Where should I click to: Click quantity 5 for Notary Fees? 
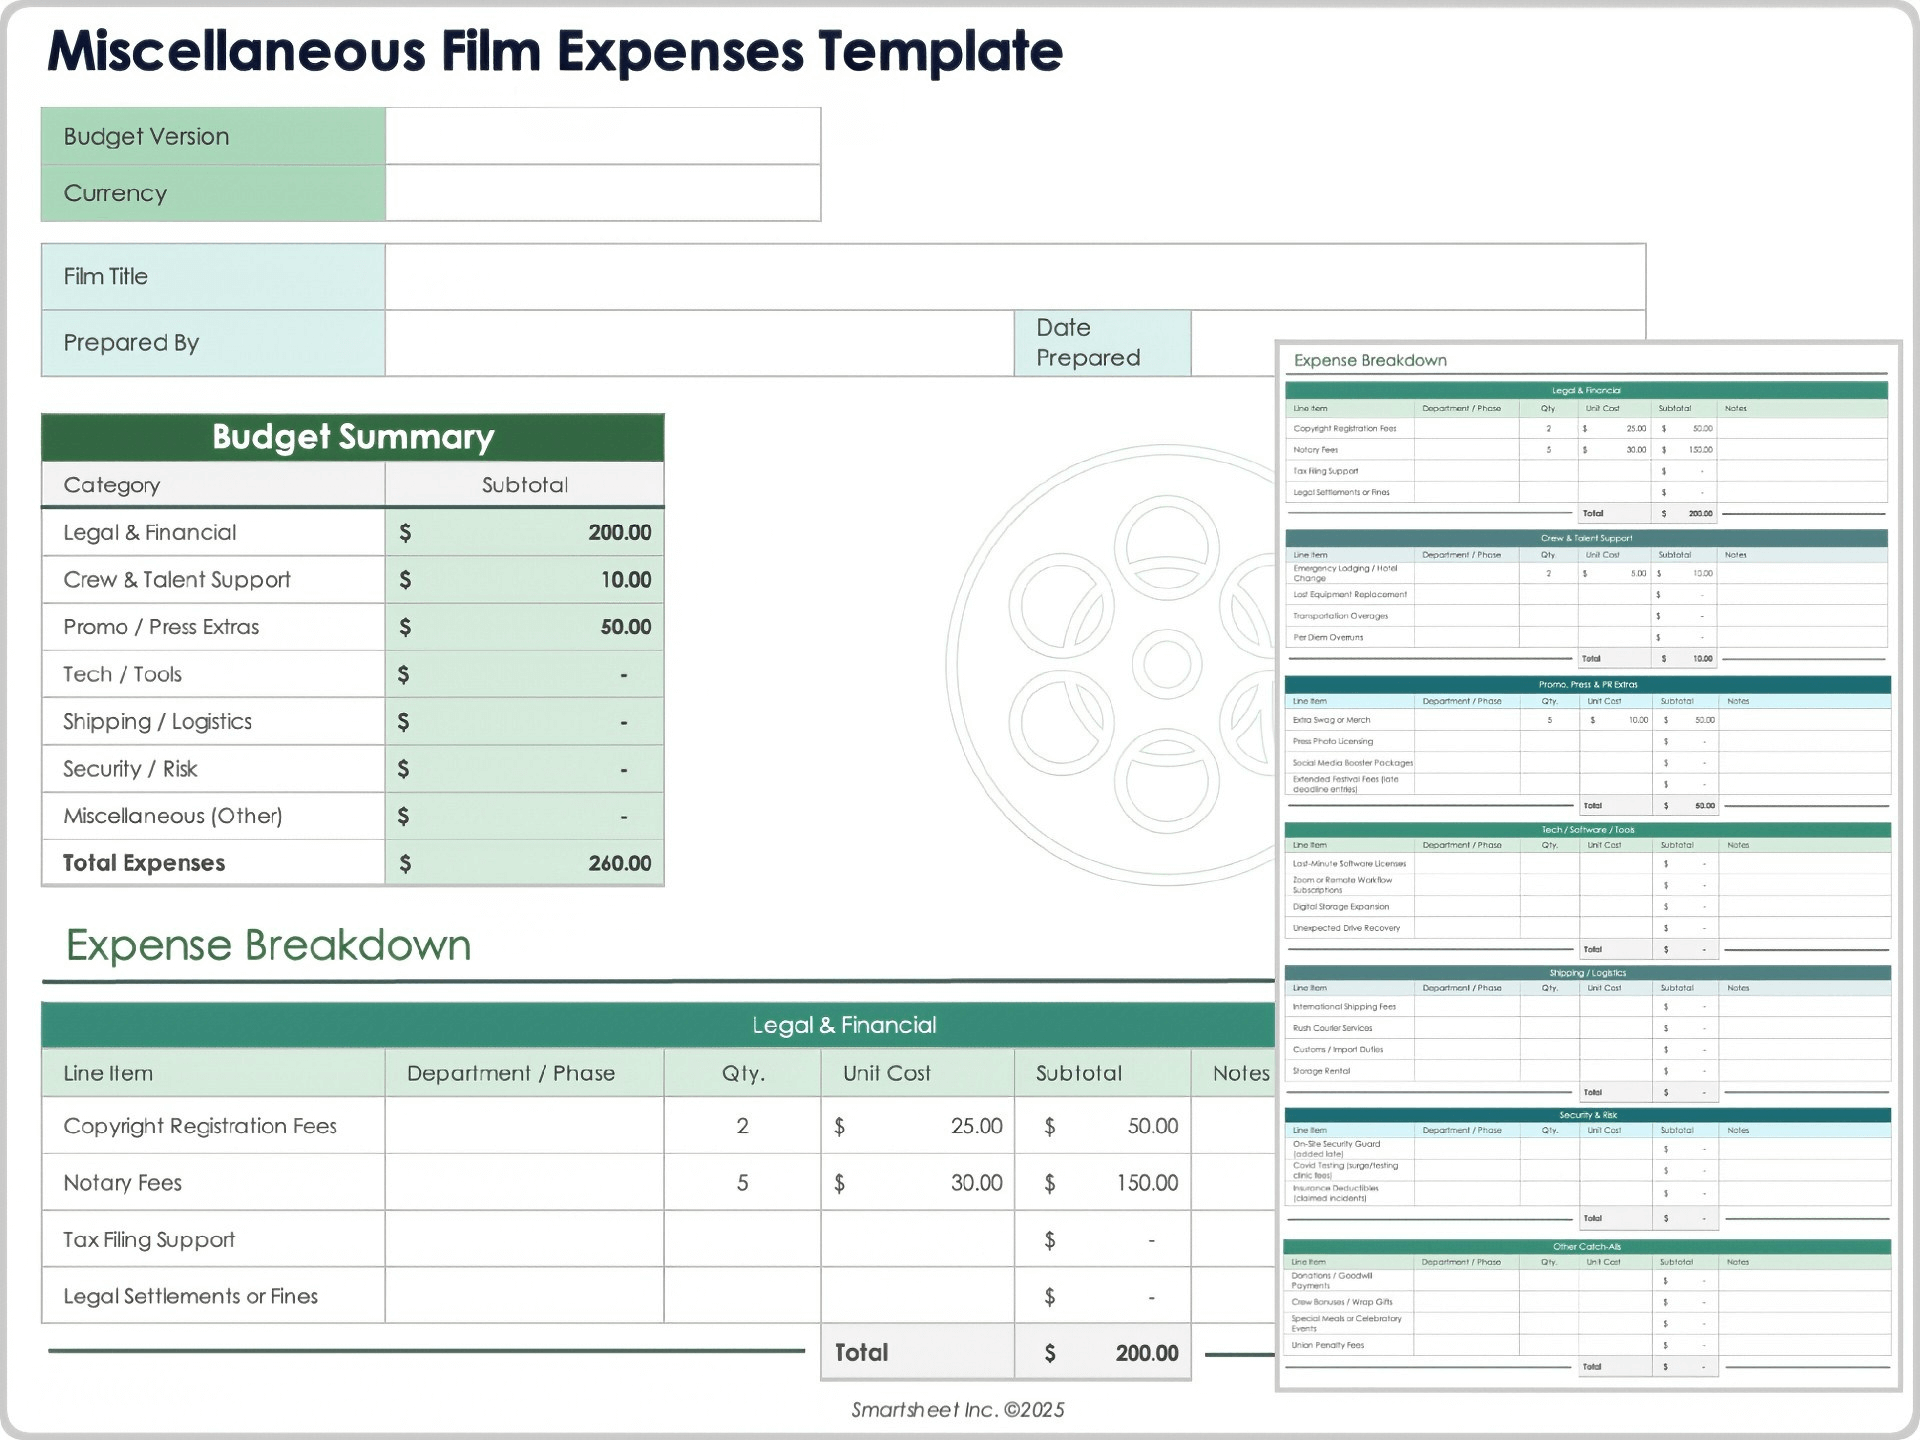742,1183
